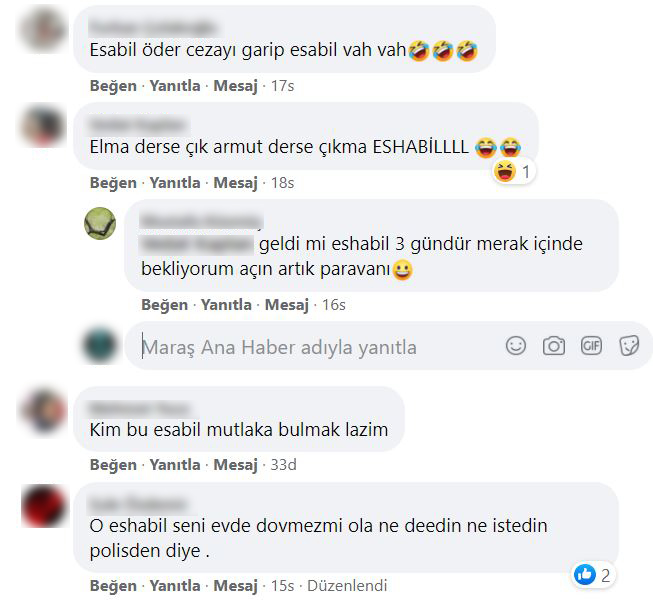The width and height of the screenshot is (653, 605).
Task: Open the tagged name in the reply
Action: click(197, 244)
